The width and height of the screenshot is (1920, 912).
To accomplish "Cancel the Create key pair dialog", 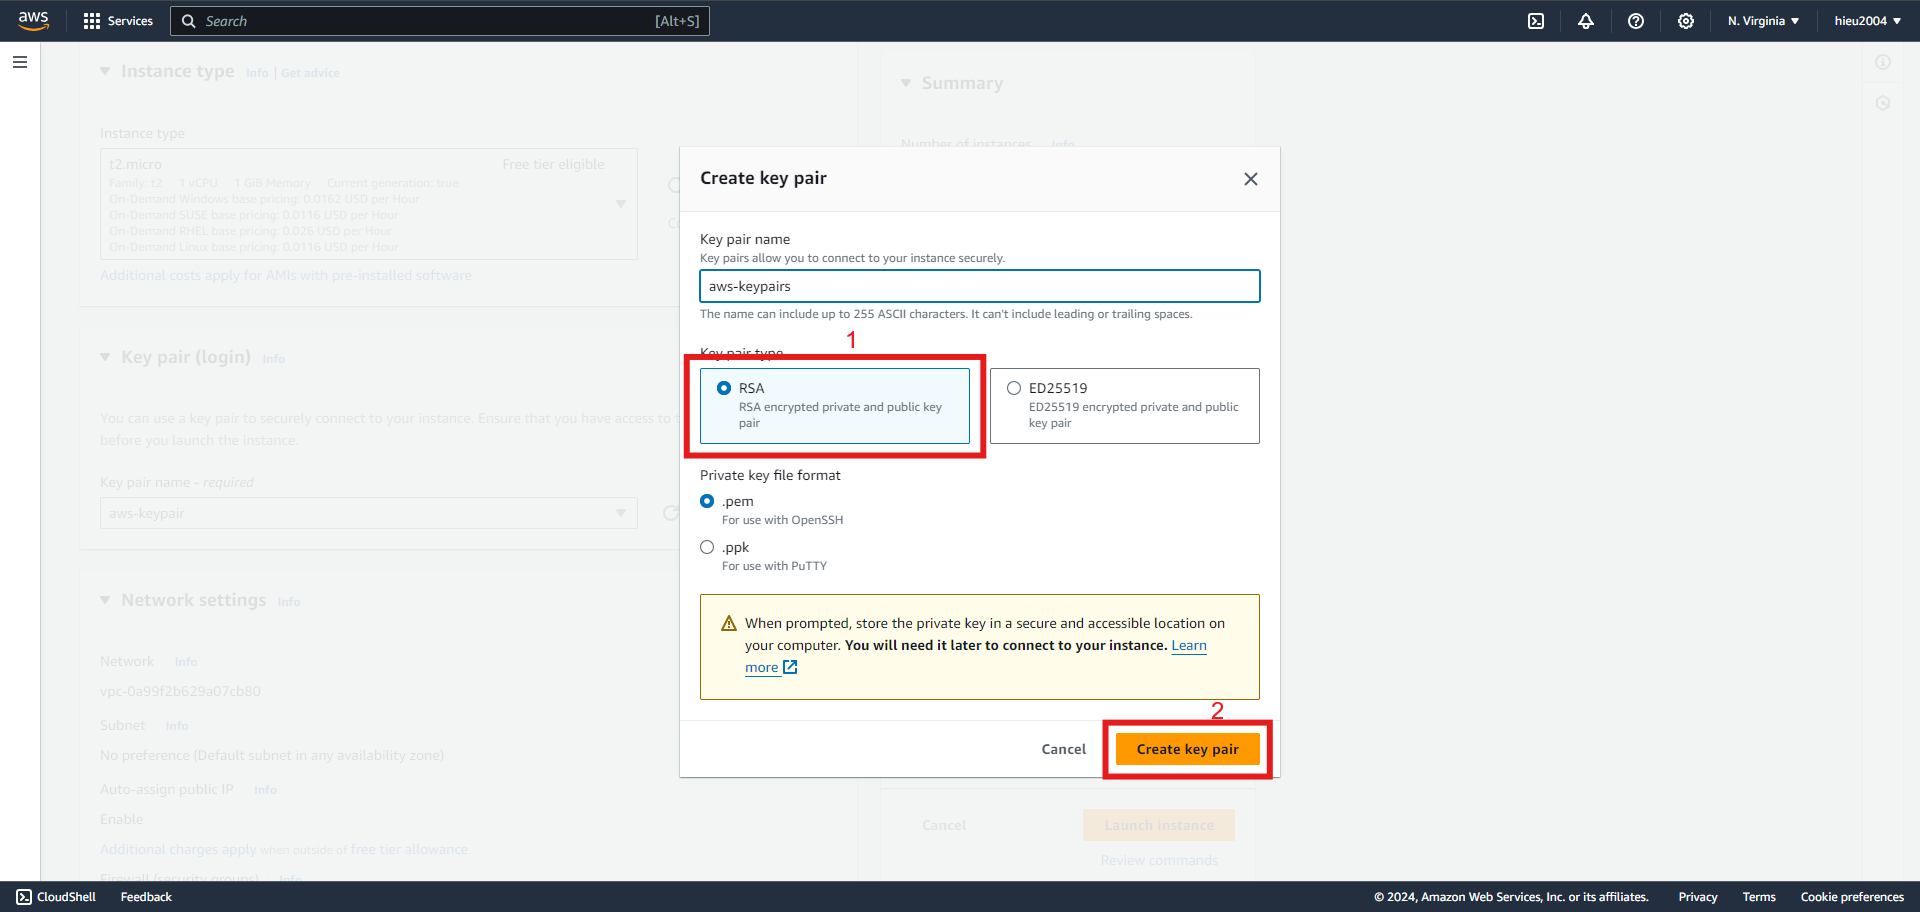I will click(x=1063, y=749).
